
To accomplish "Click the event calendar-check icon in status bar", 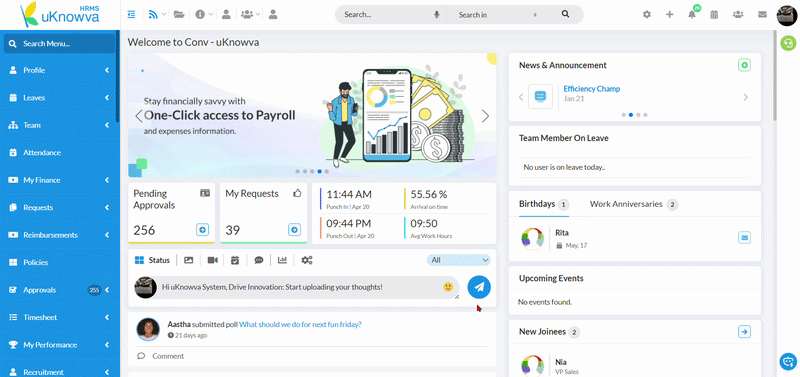I will [x=235, y=260].
